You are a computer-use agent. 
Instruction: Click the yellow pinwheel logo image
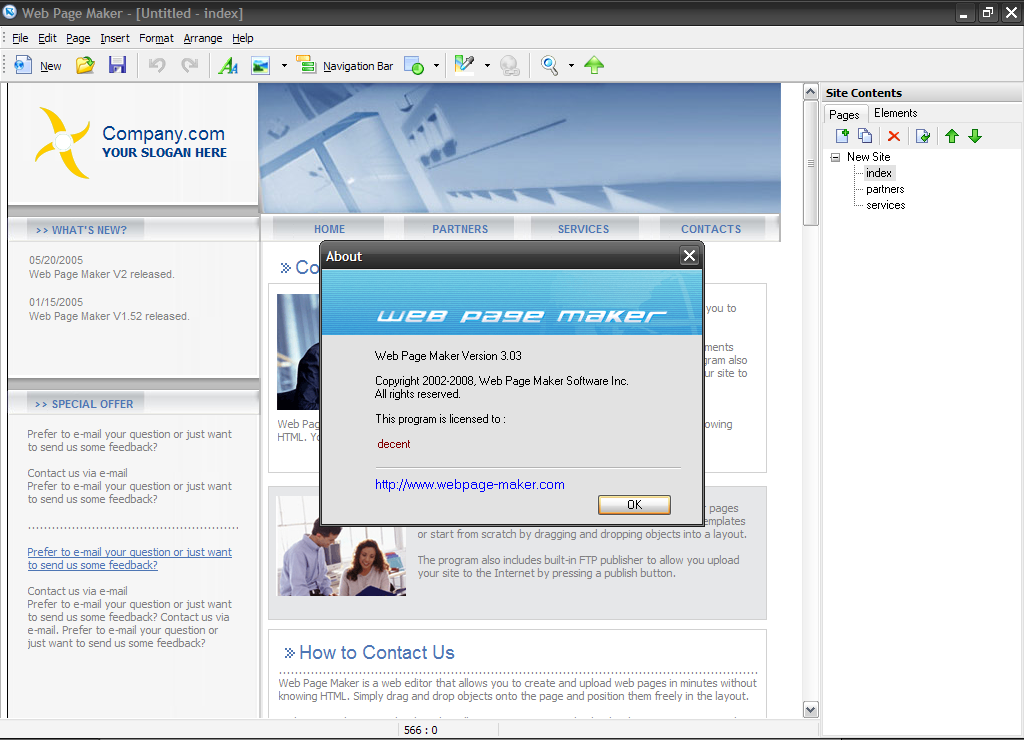coord(62,142)
